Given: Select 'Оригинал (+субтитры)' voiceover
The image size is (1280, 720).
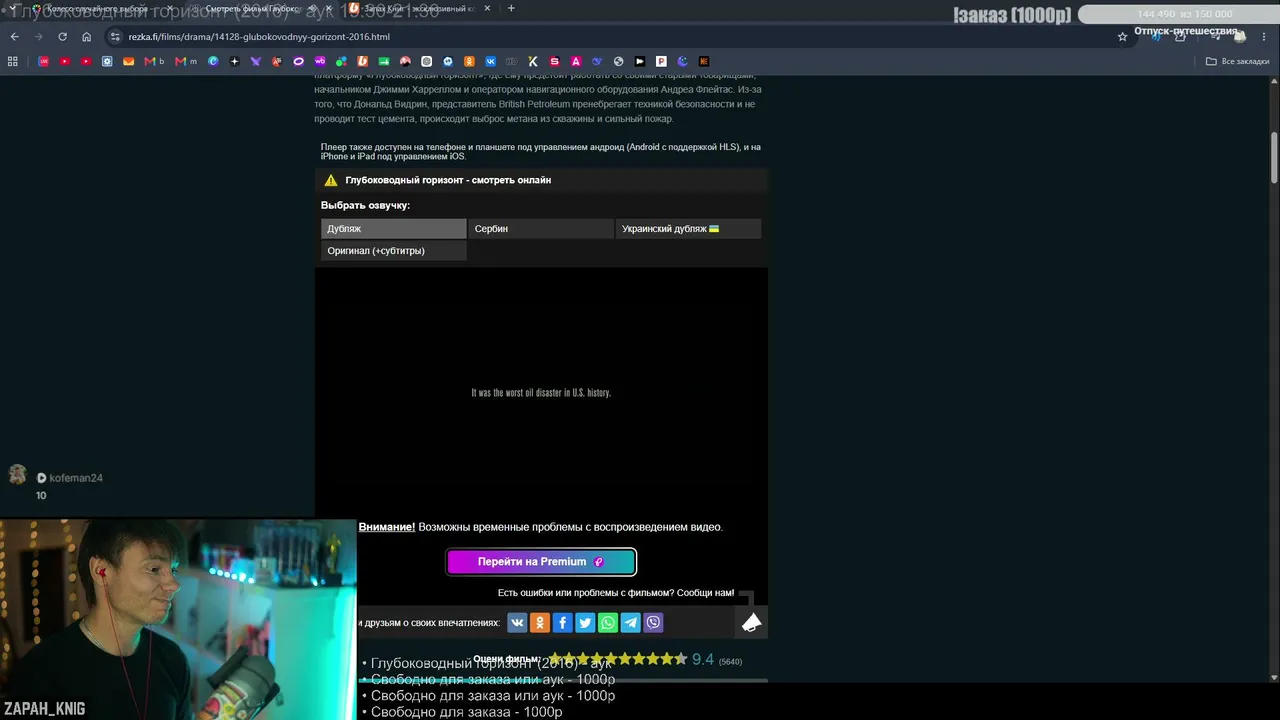Looking at the screenshot, I should (x=394, y=251).
